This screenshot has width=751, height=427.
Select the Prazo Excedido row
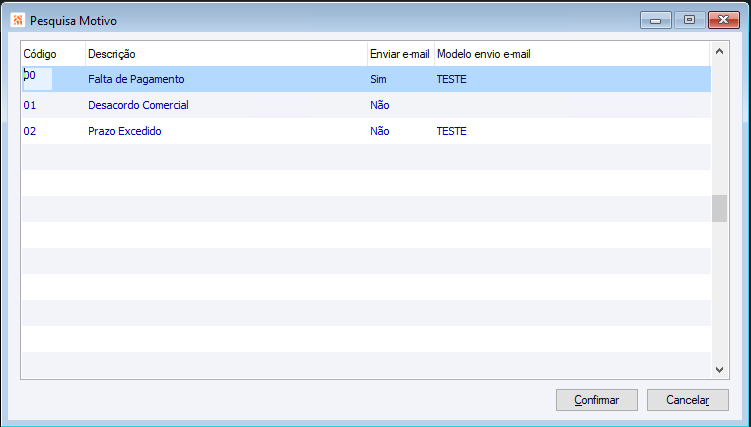pos(366,131)
